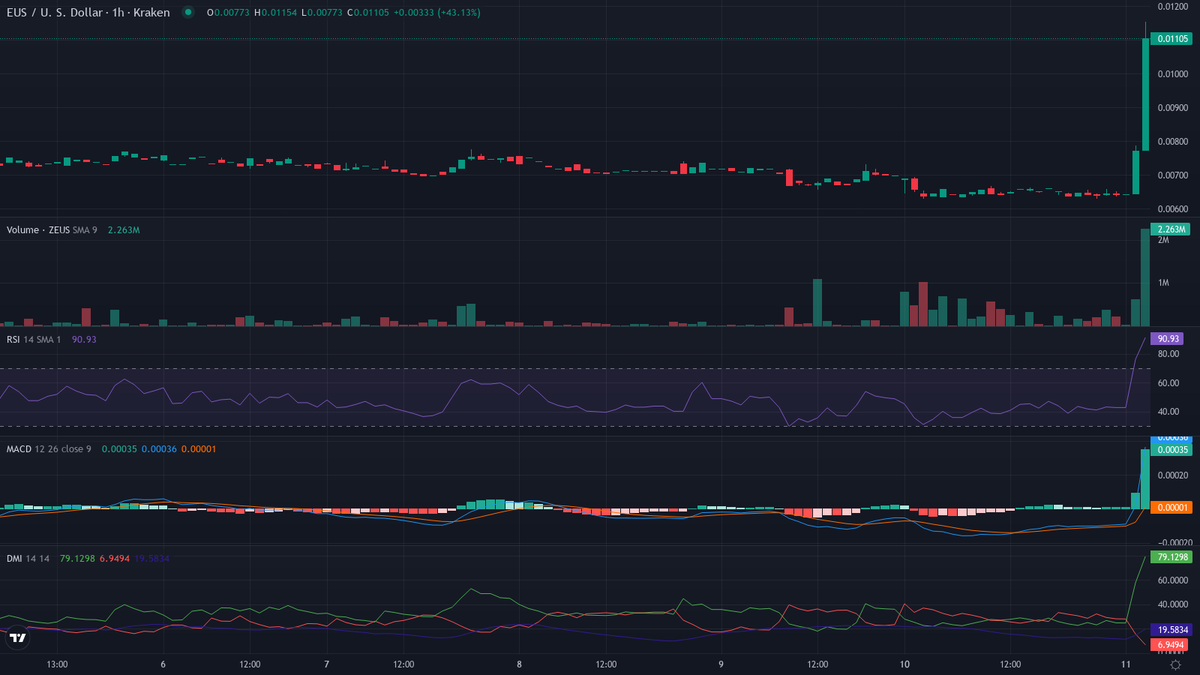Click the 60.00 RSI axis tick

(x=1167, y=383)
